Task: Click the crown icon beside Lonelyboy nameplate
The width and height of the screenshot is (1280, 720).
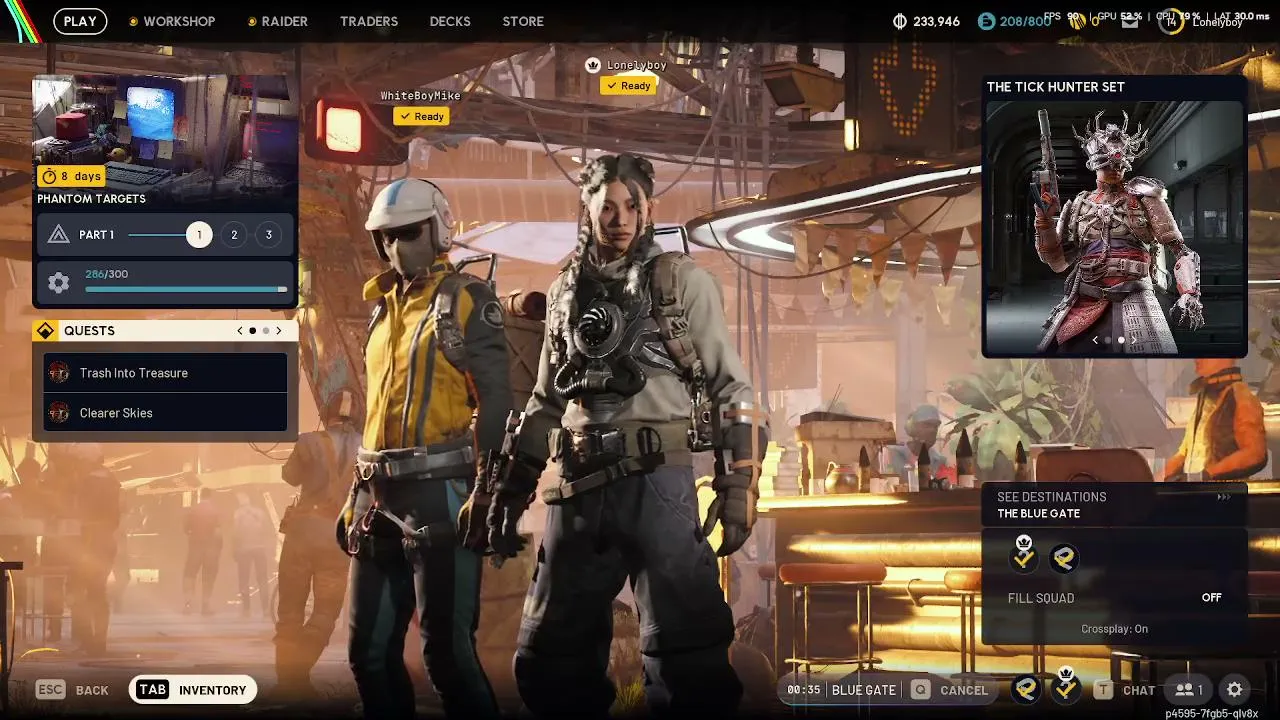Action: 593,65
